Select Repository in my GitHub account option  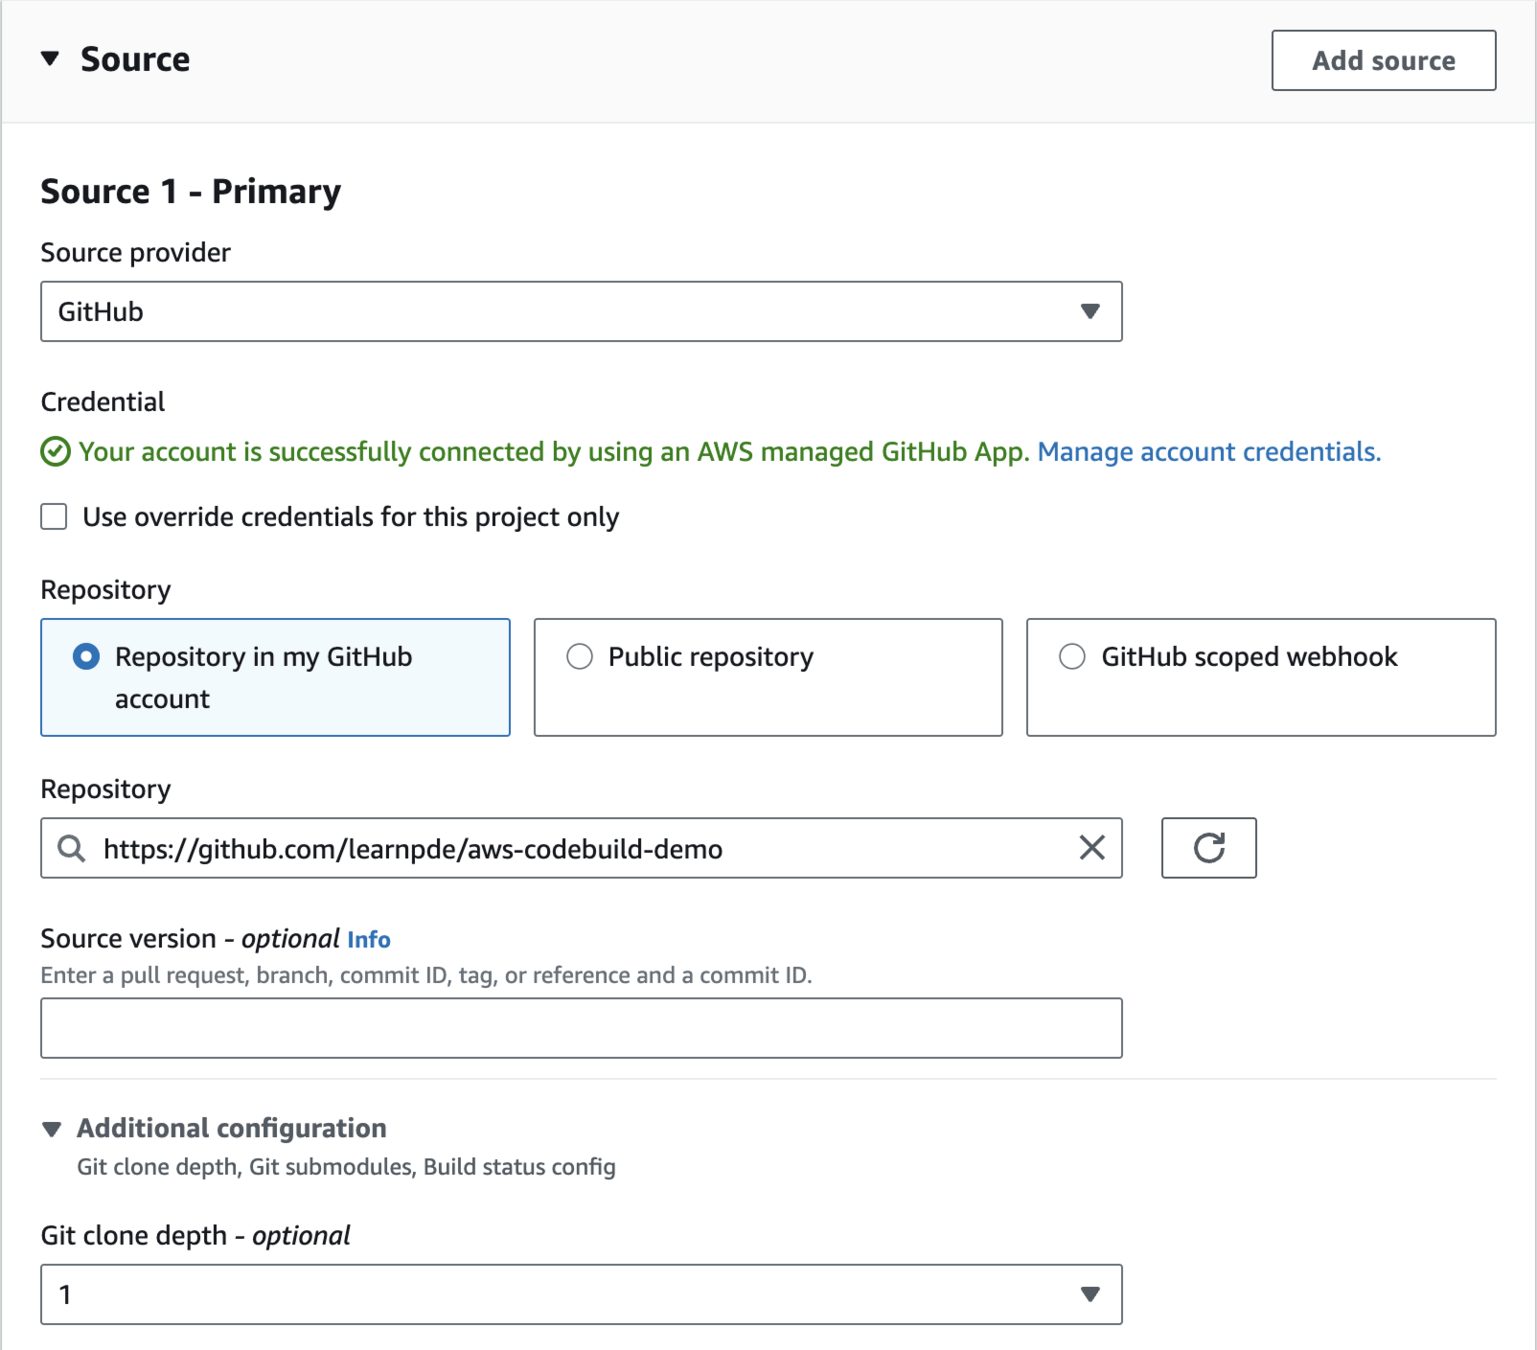pos(87,657)
